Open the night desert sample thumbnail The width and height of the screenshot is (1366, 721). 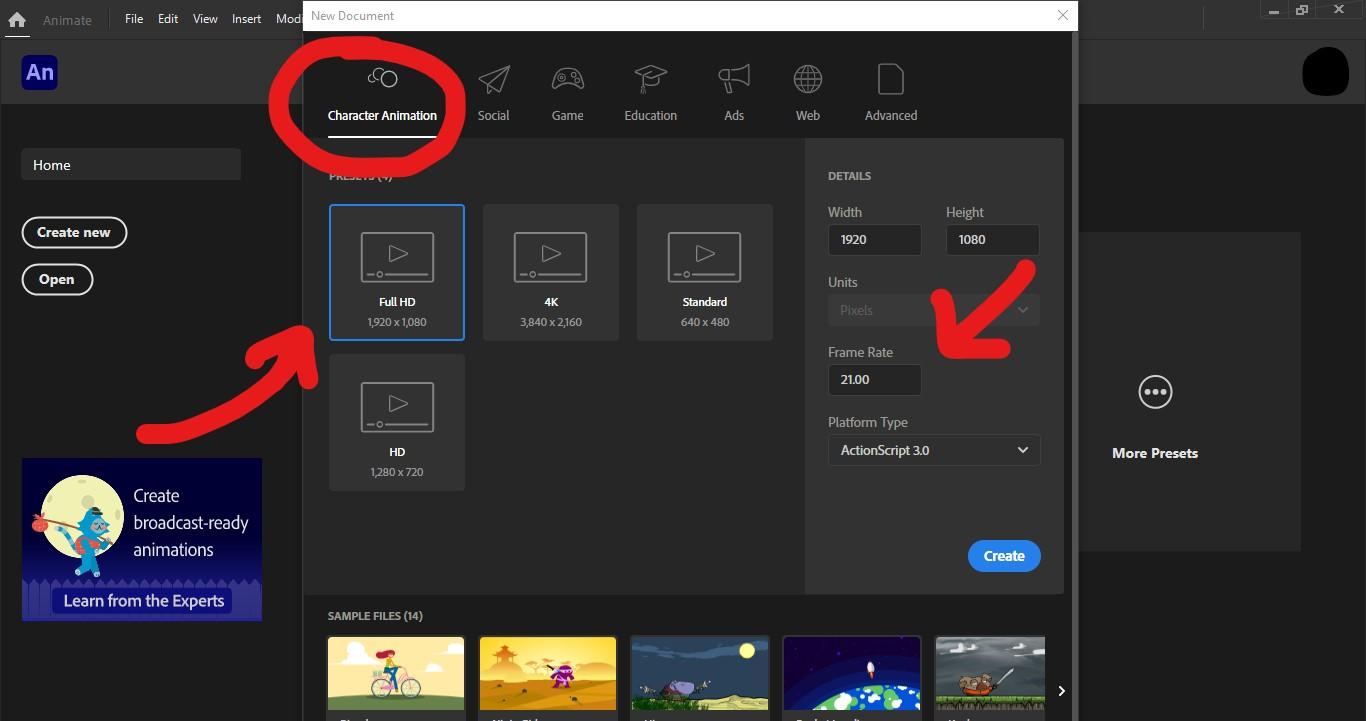(700, 675)
